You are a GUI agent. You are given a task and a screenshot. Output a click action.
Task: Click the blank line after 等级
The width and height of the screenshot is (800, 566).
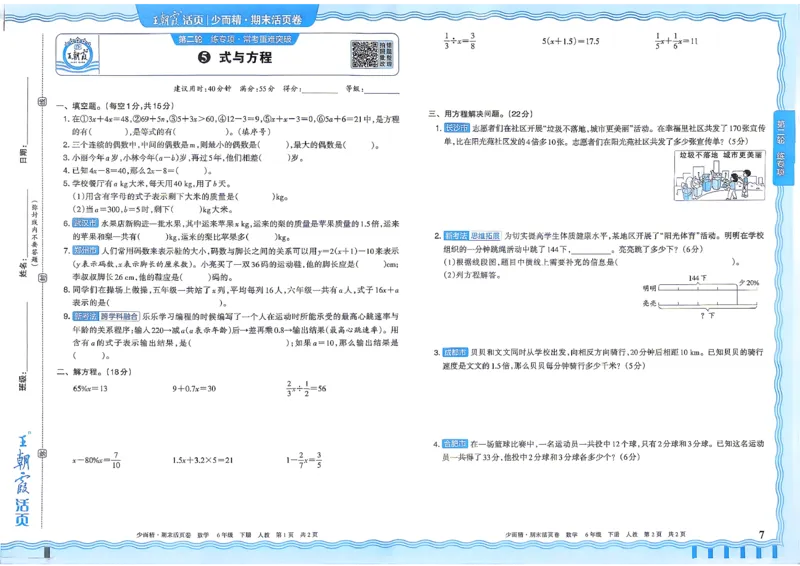click(382, 89)
